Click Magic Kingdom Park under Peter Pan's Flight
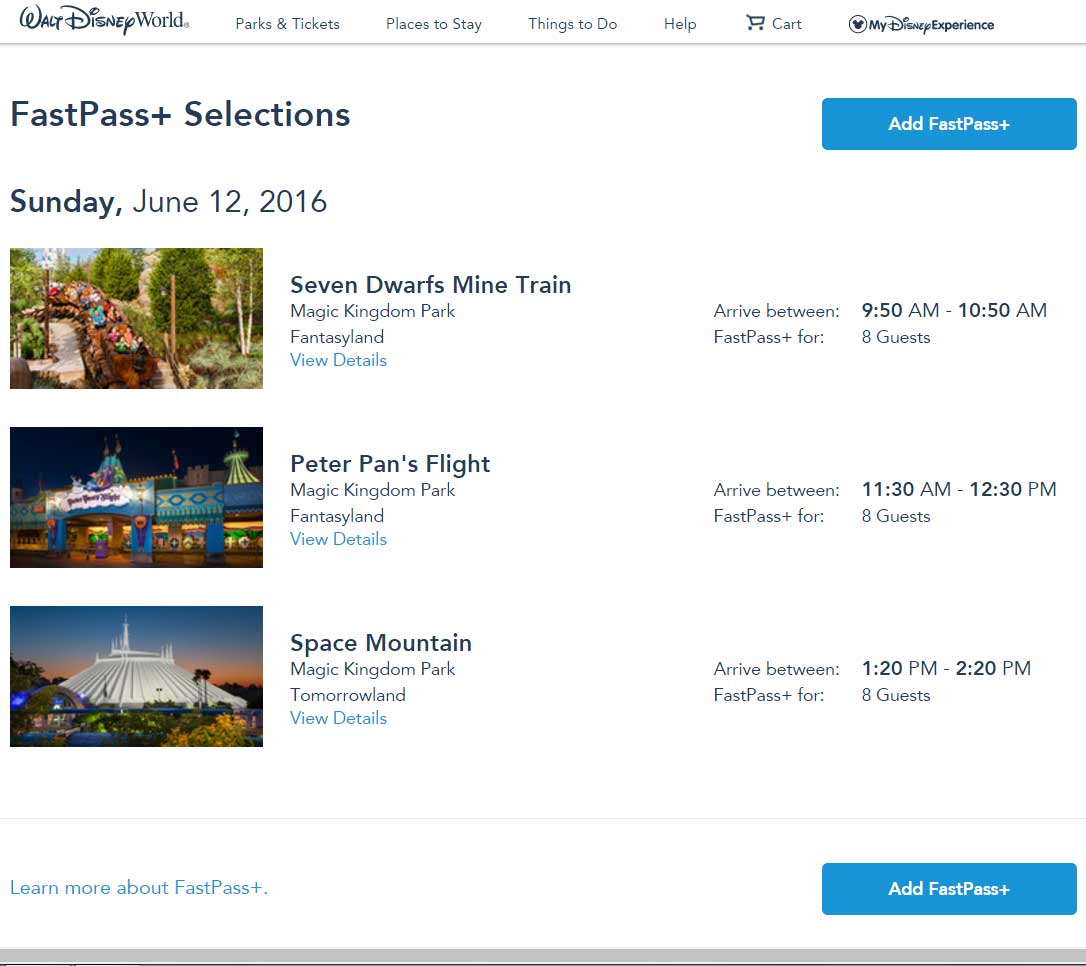The image size is (1086, 966). [x=373, y=490]
